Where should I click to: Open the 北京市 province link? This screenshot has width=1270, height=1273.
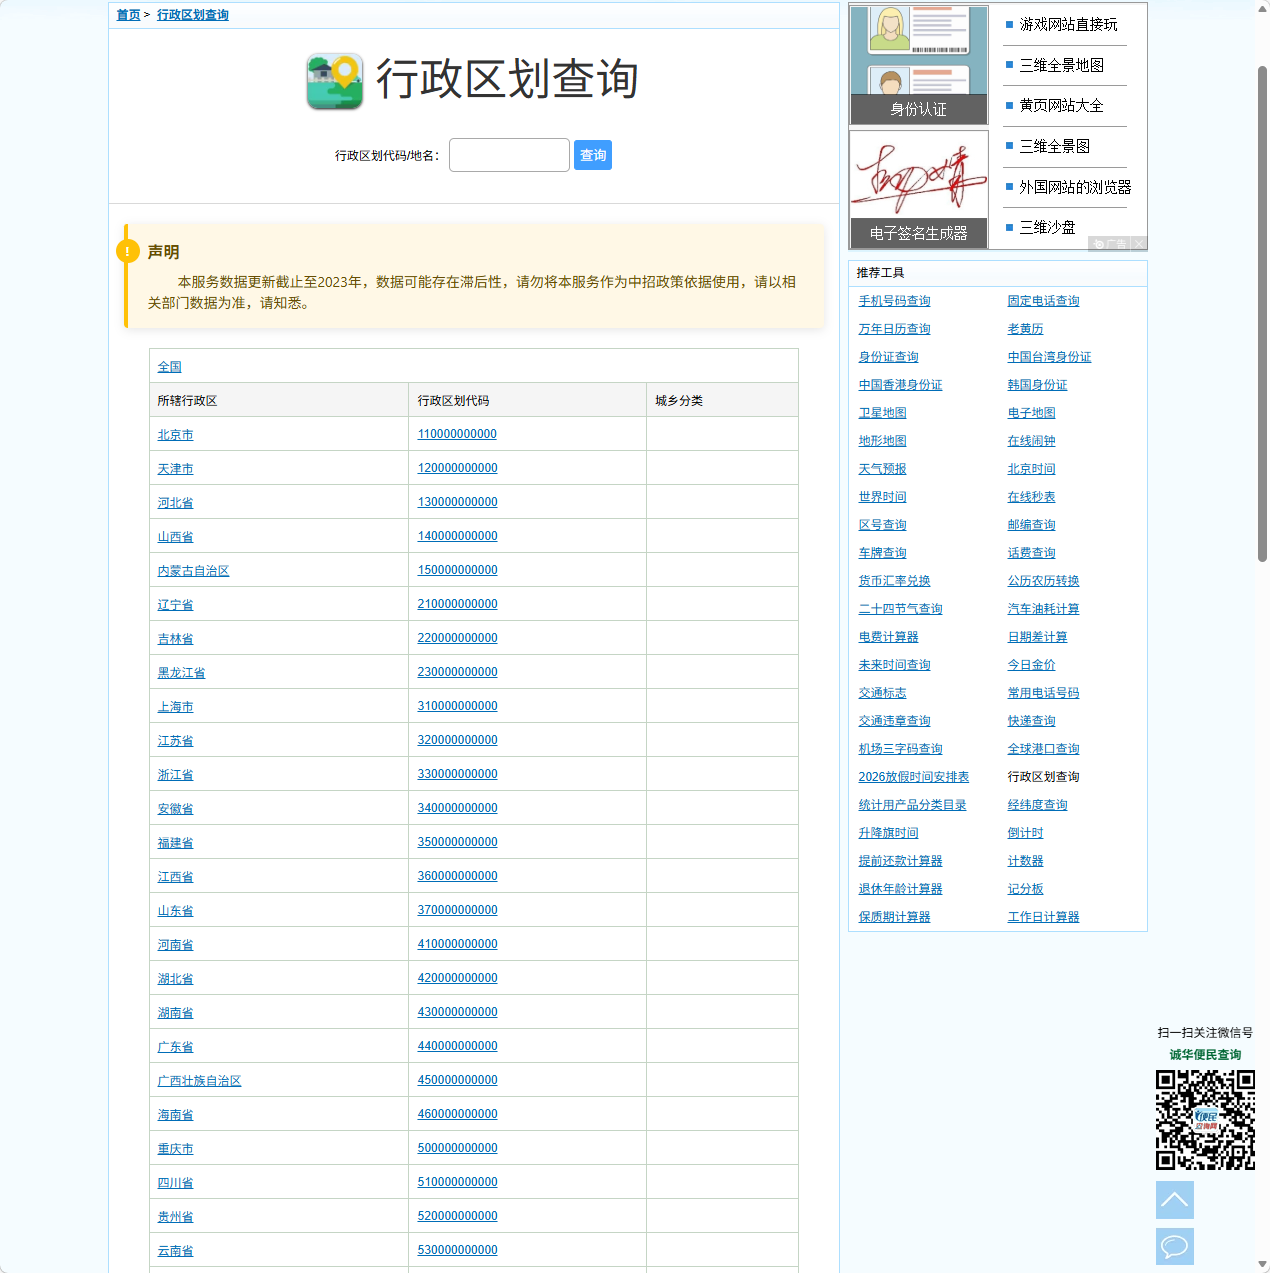pyautogui.click(x=175, y=434)
